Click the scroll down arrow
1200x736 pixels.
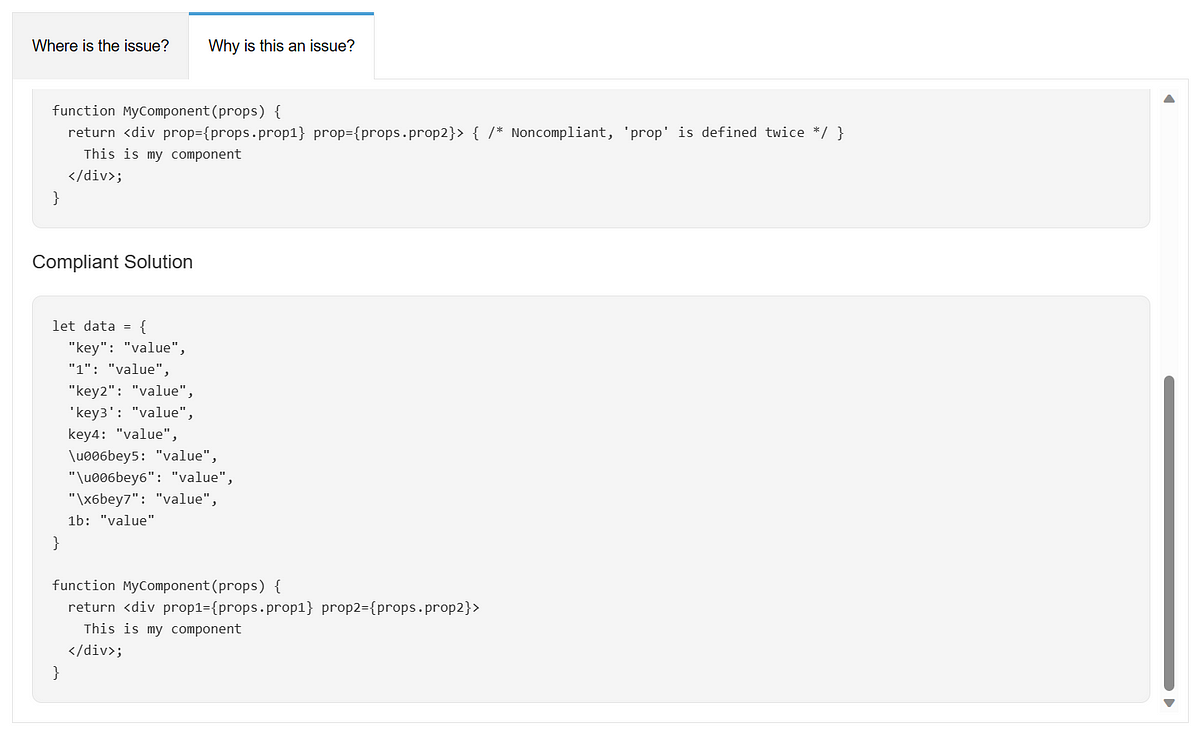click(1168, 703)
